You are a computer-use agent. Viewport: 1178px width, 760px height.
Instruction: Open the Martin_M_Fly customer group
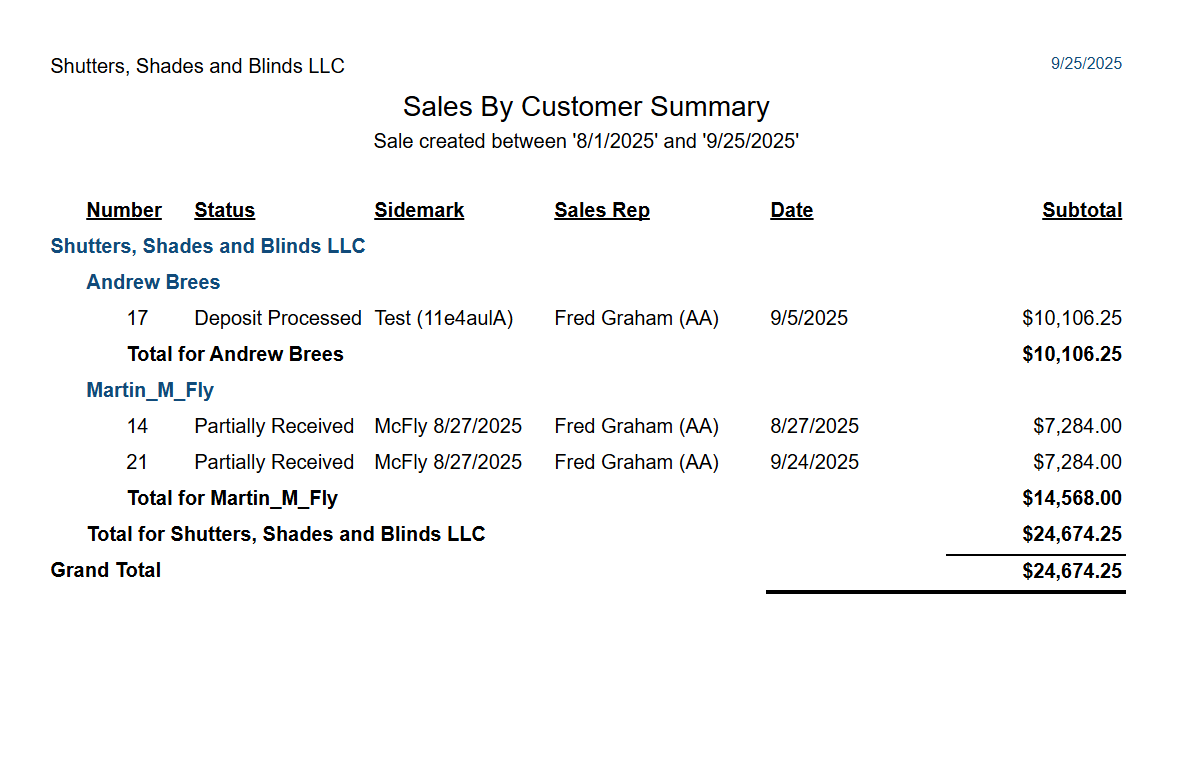coord(150,391)
